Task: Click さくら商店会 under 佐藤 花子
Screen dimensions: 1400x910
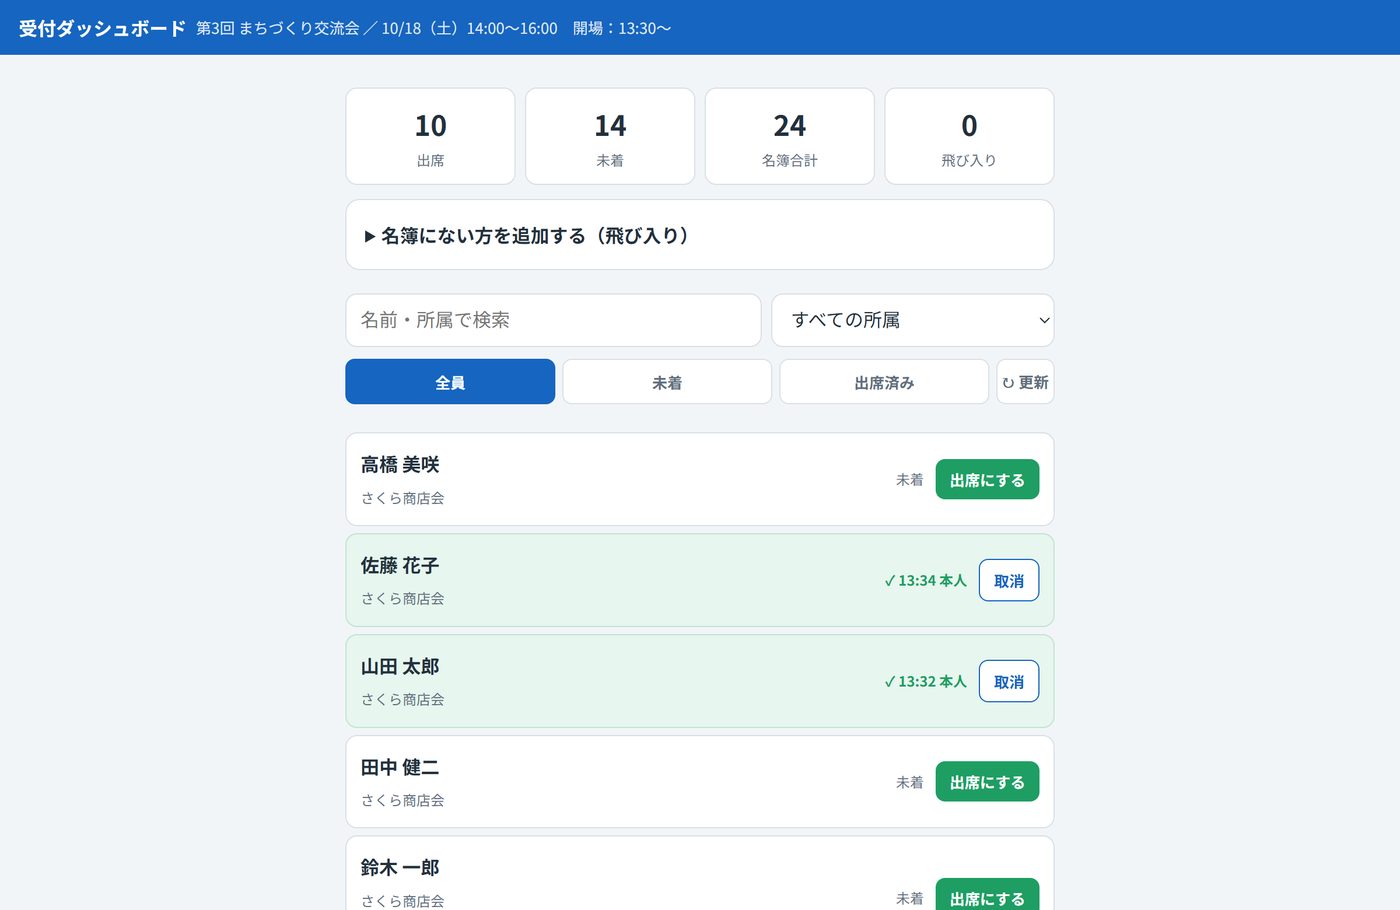Action: point(403,599)
